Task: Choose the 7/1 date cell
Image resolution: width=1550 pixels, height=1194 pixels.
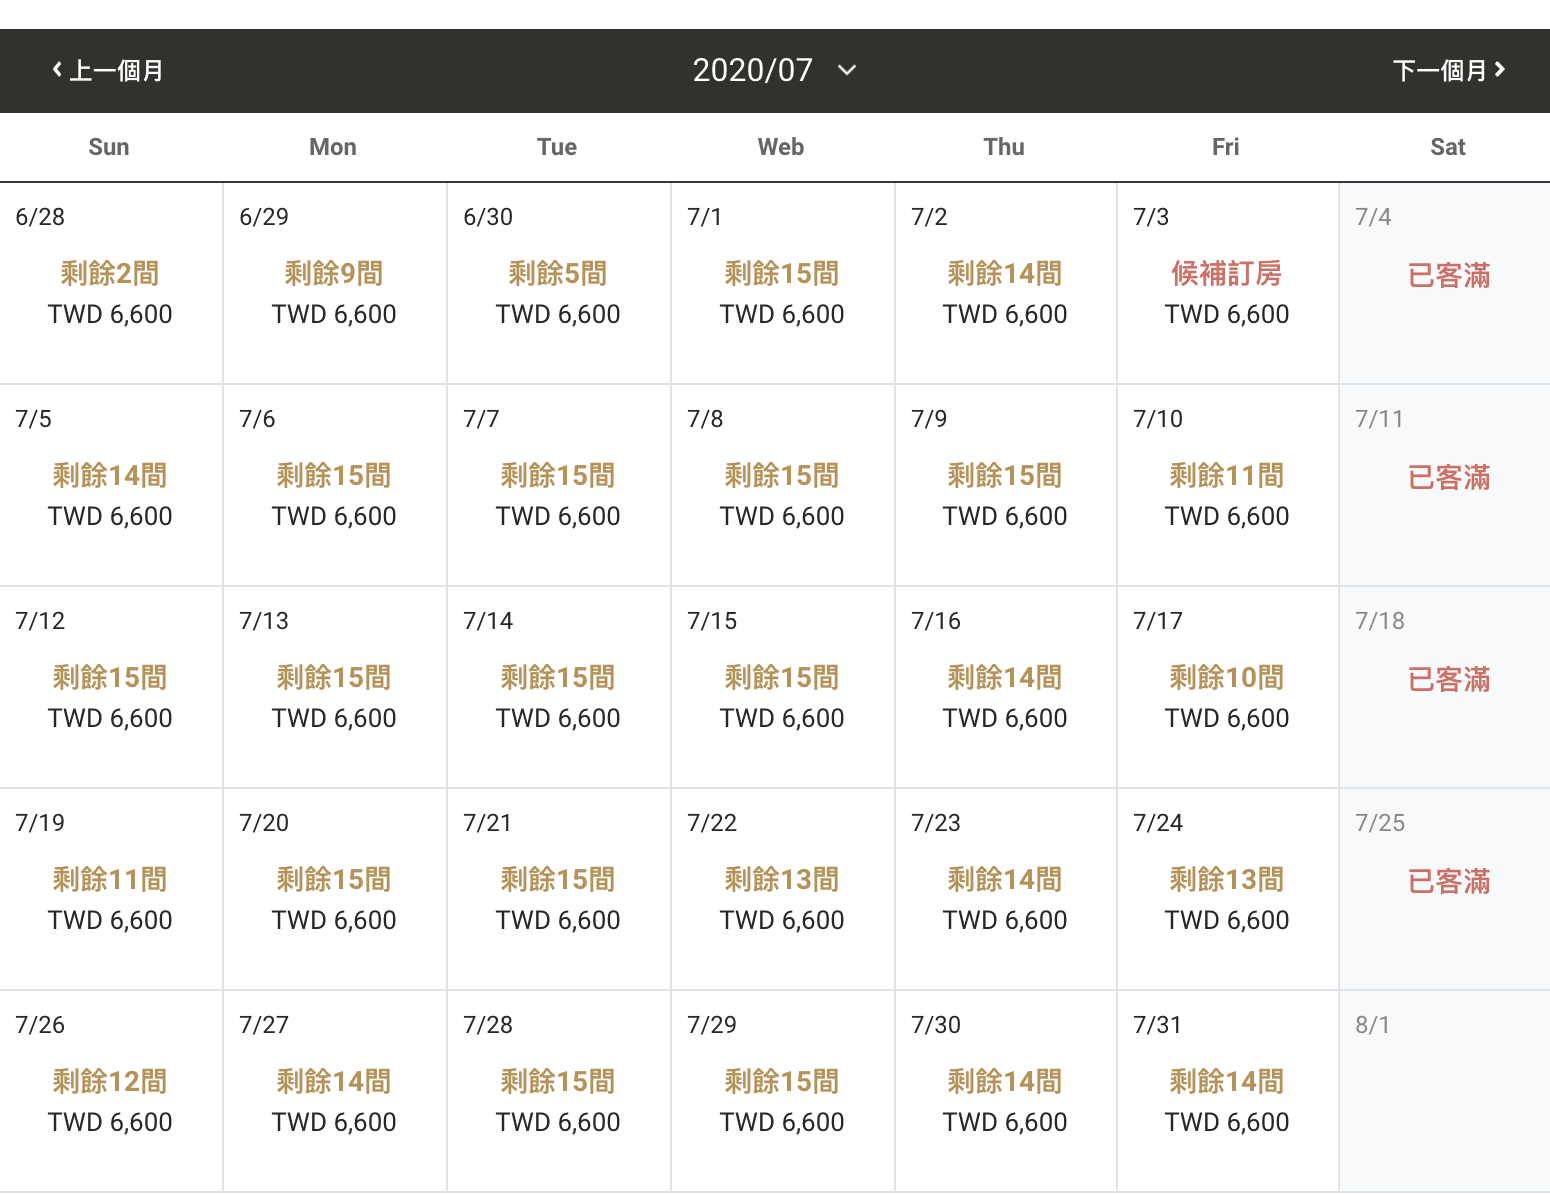Action: point(783,283)
